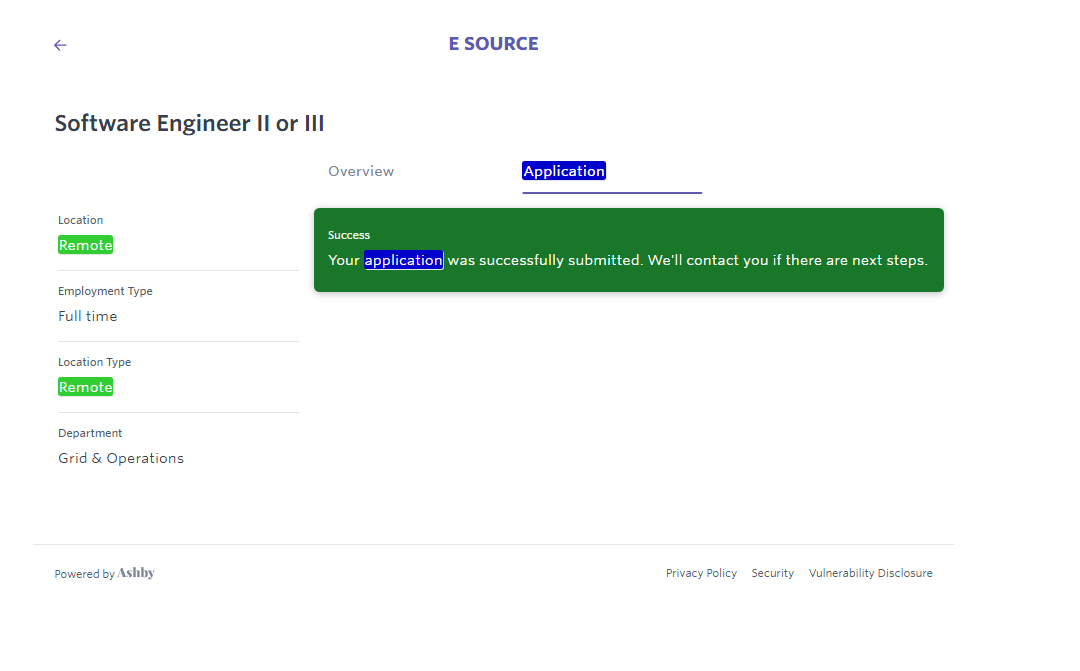Click the Location Type label
The width and height of the screenshot is (1080, 671).
(x=94, y=362)
